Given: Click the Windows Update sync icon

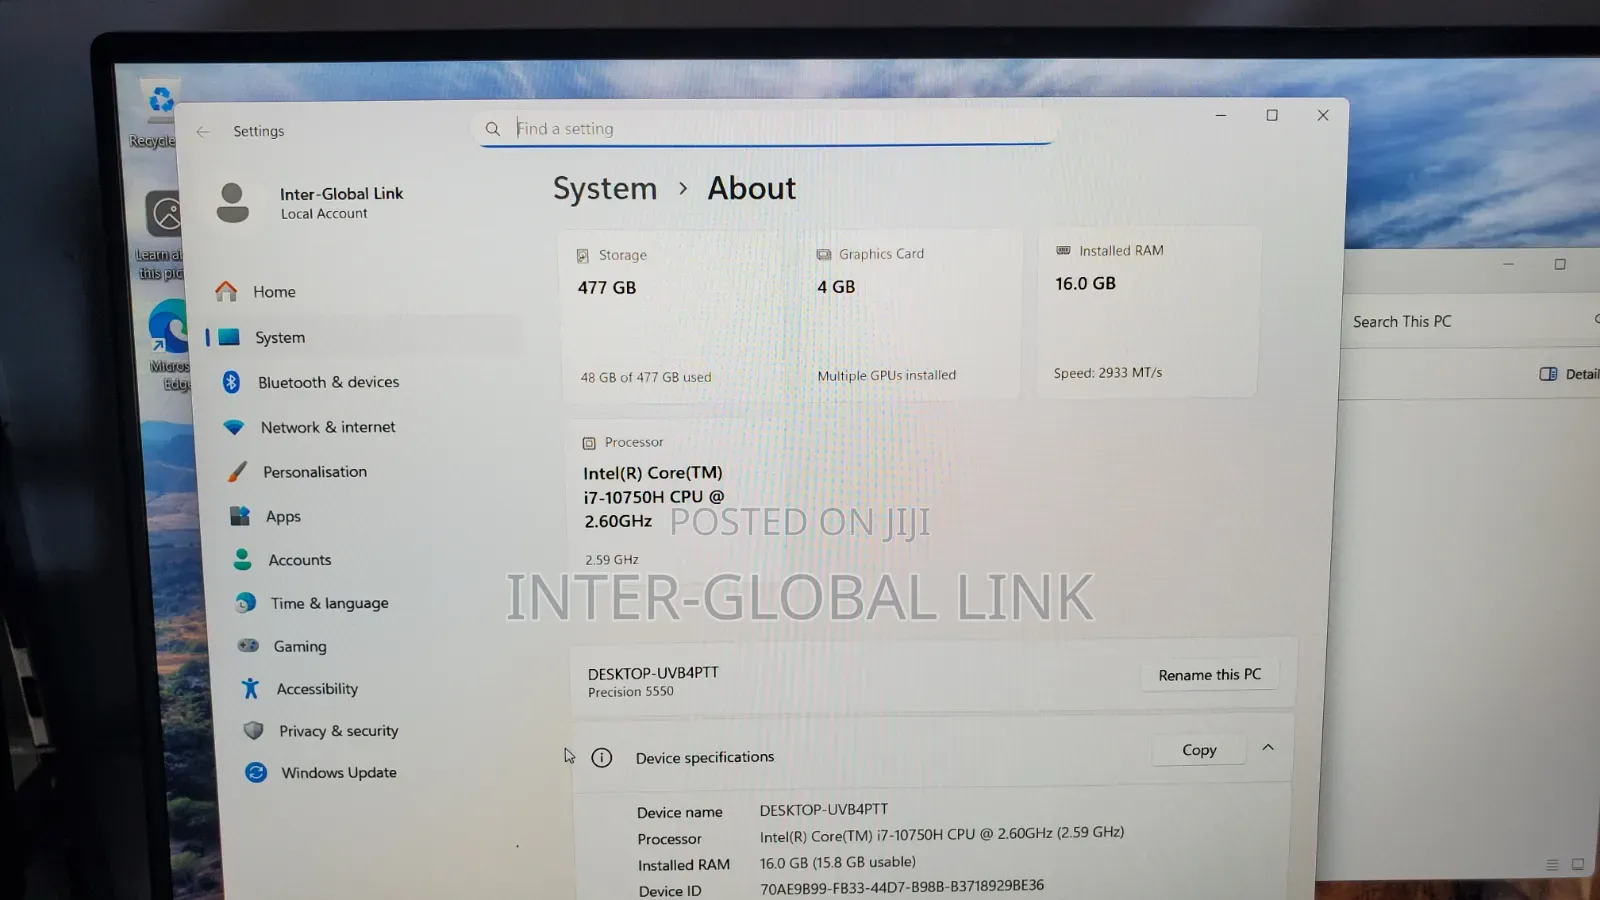Looking at the screenshot, I should pos(256,773).
